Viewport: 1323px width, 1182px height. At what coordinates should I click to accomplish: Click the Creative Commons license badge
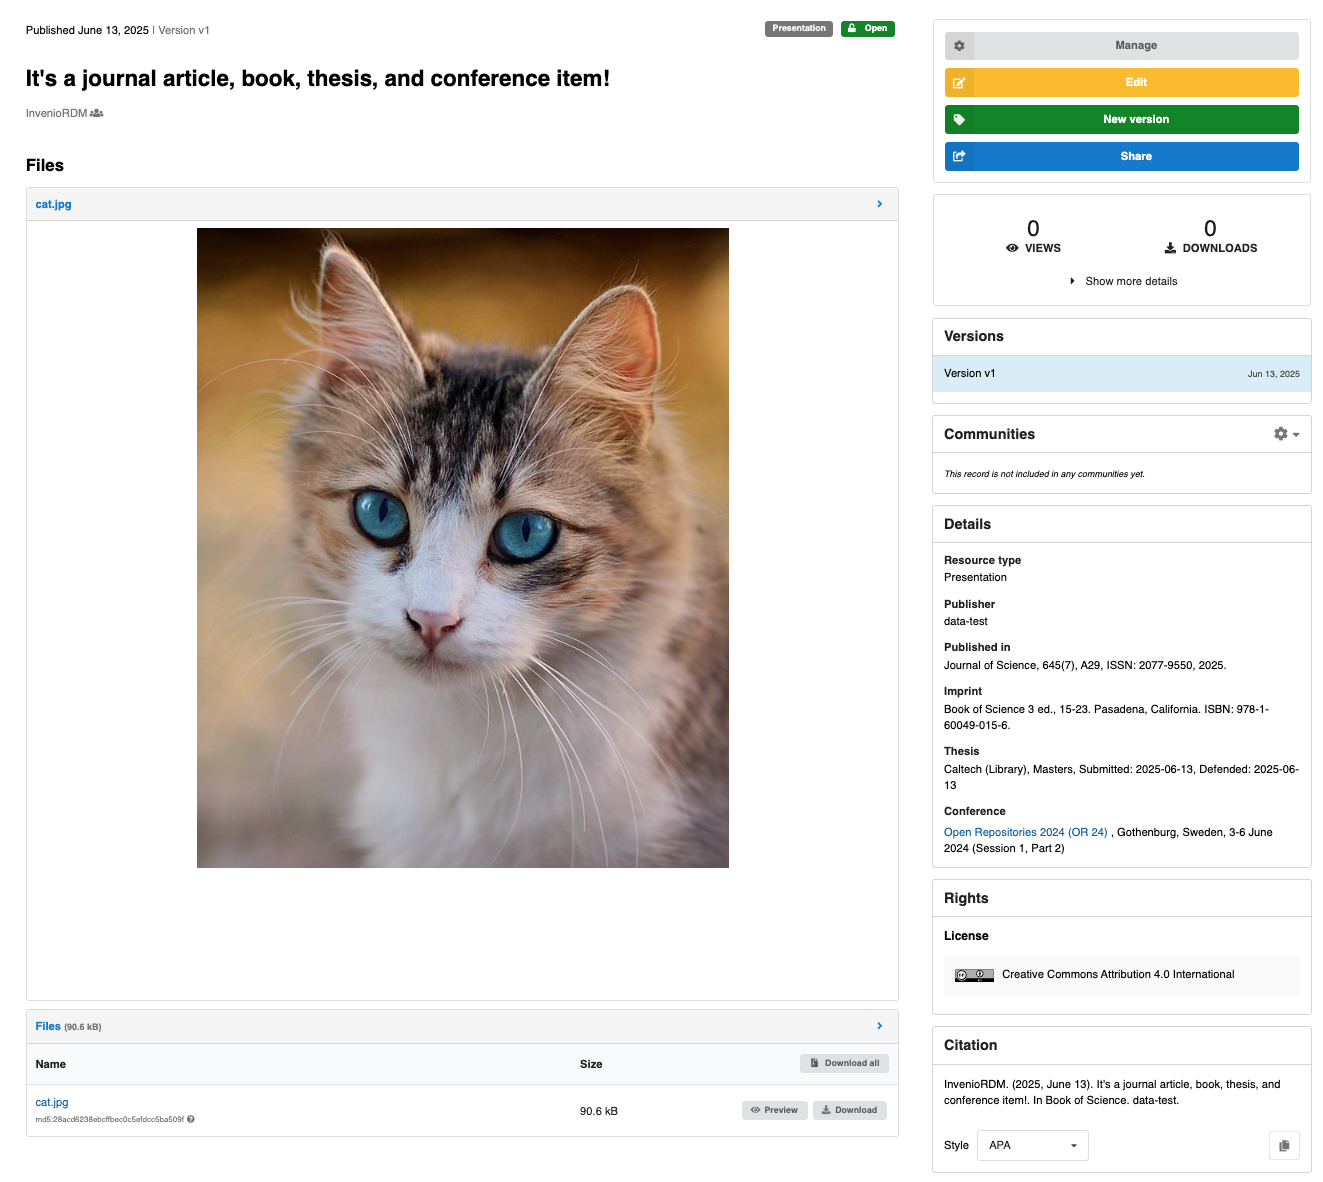click(973, 975)
